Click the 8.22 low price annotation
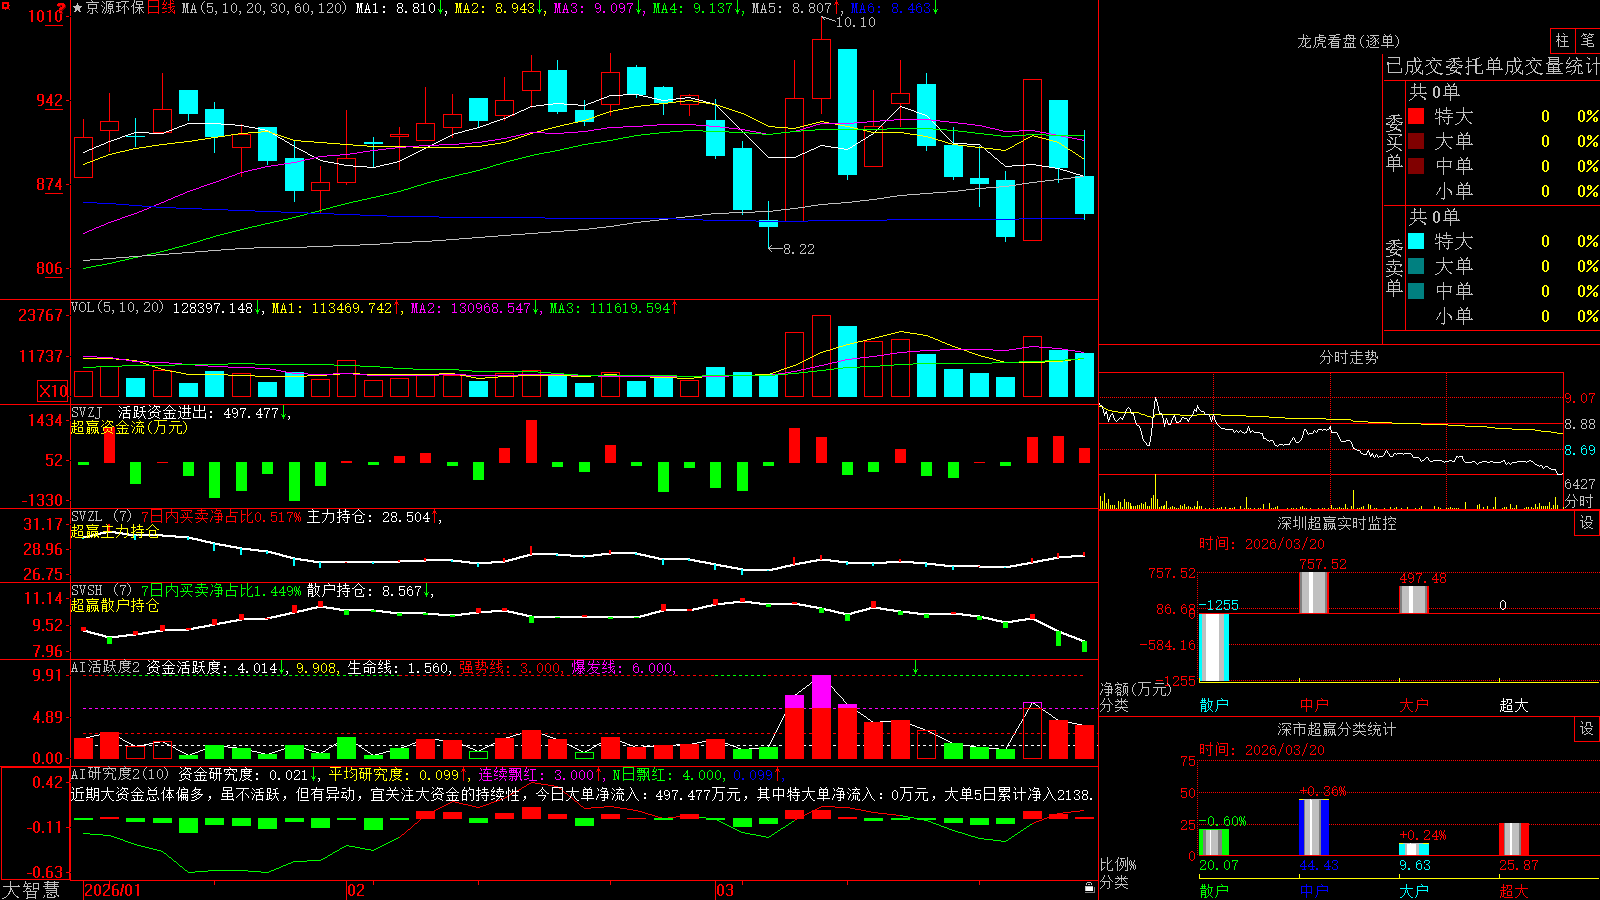This screenshot has height=900, width=1600. tap(798, 249)
